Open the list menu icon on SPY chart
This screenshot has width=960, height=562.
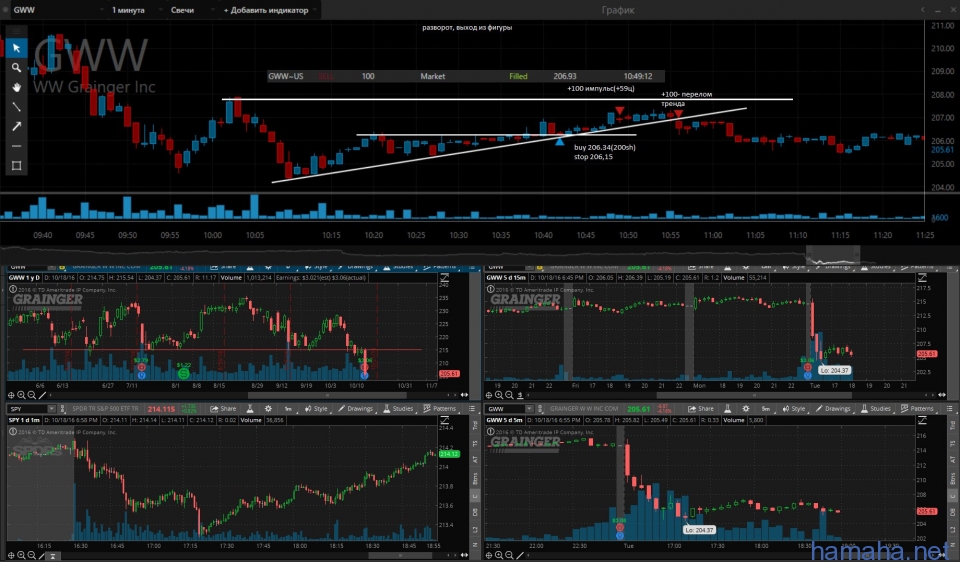[x=472, y=409]
